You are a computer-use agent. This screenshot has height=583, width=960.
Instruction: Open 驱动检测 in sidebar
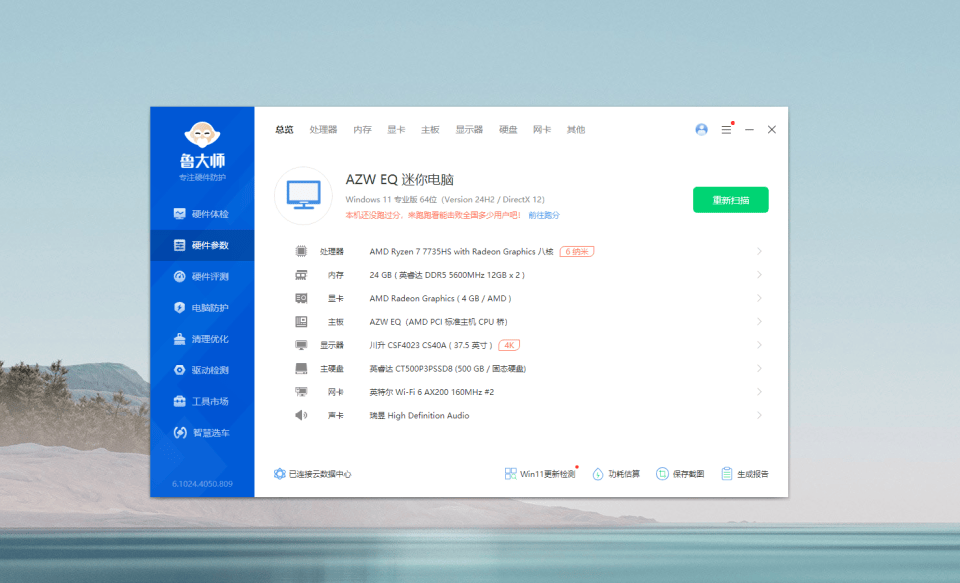point(202,370)
